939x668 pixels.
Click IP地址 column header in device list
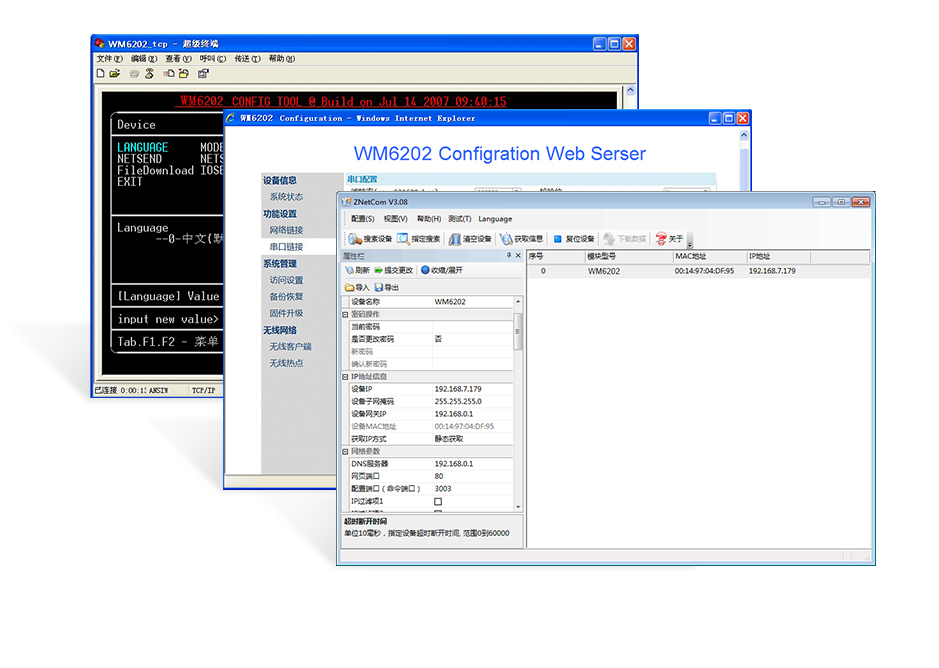tap(779, 256)
